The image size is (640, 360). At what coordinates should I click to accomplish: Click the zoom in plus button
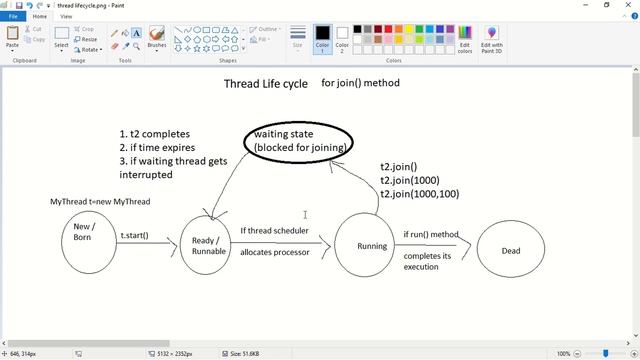click(634, 354)
